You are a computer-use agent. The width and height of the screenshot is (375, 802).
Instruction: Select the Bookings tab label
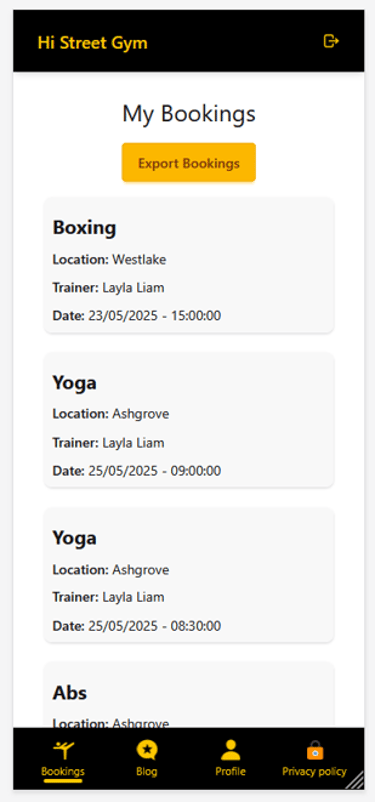pyautogui.click(x=63, y=771)
